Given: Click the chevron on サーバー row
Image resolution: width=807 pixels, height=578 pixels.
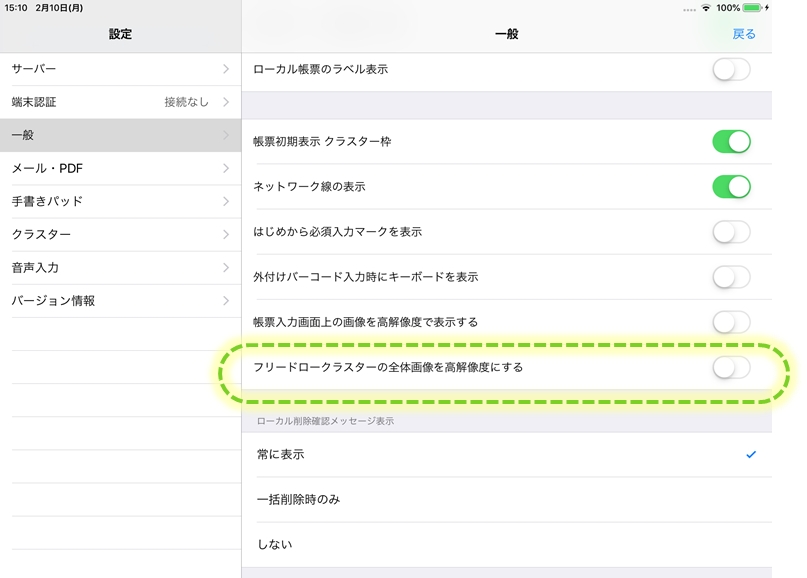Looking at the screenshot, I should point(226,69).
